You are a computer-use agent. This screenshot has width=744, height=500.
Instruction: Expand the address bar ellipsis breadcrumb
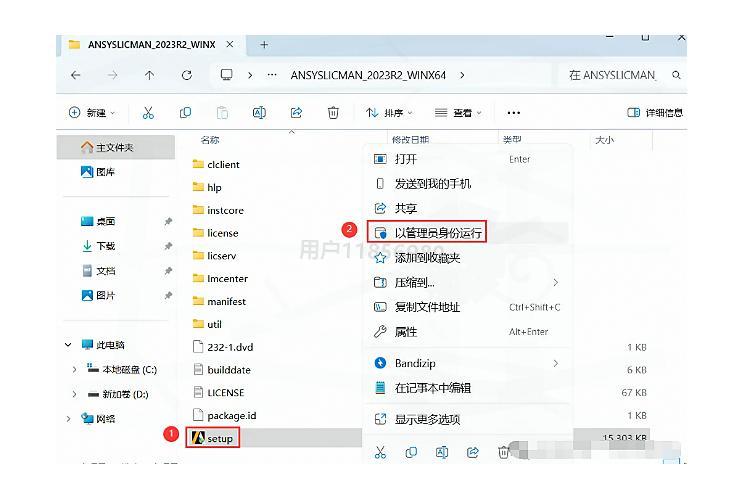click(x=271, y=75)
